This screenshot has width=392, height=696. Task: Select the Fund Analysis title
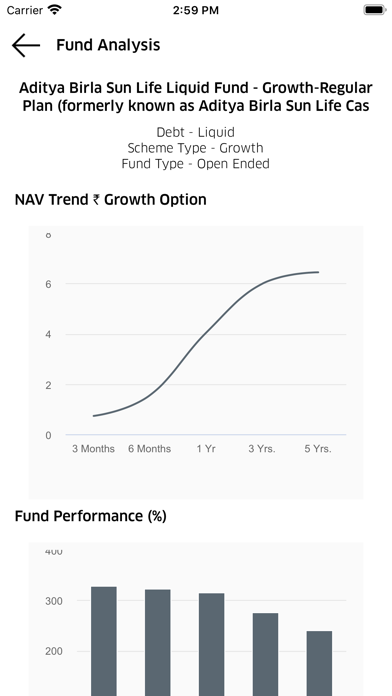[108, 45]
